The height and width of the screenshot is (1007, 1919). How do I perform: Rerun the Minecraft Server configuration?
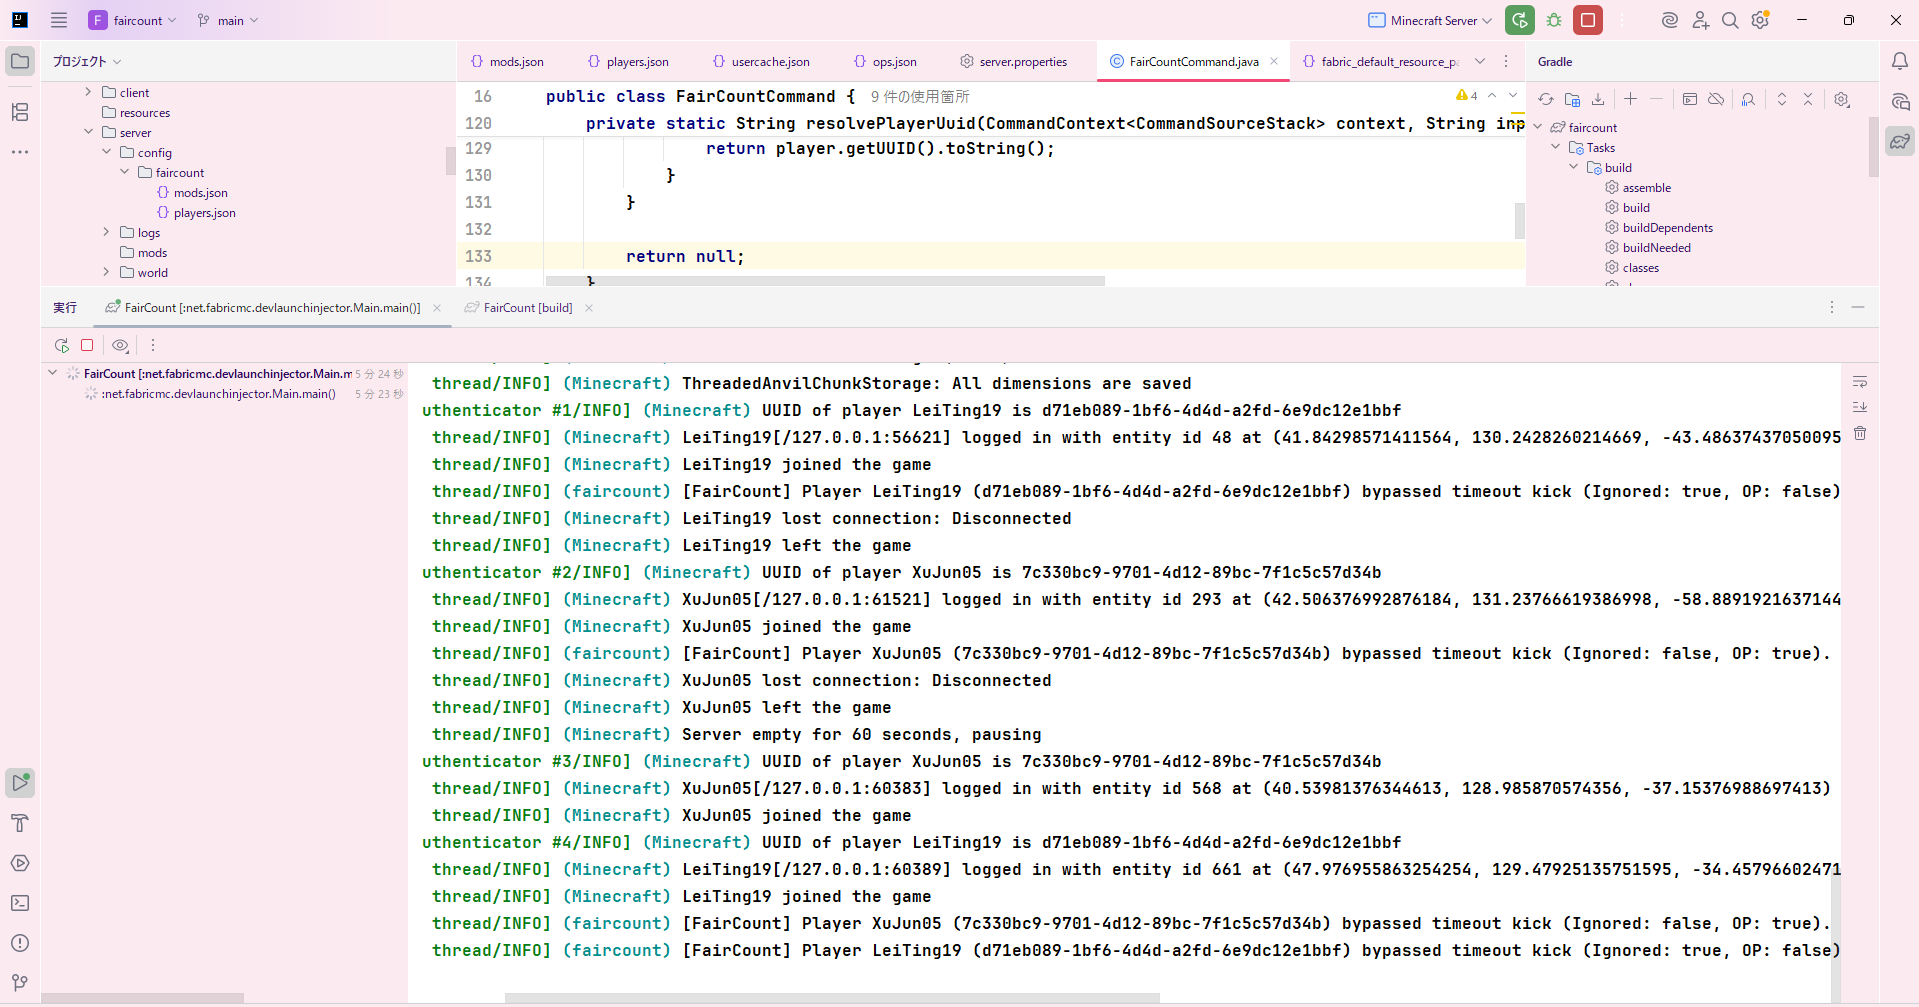click(x=1520, y=20)
